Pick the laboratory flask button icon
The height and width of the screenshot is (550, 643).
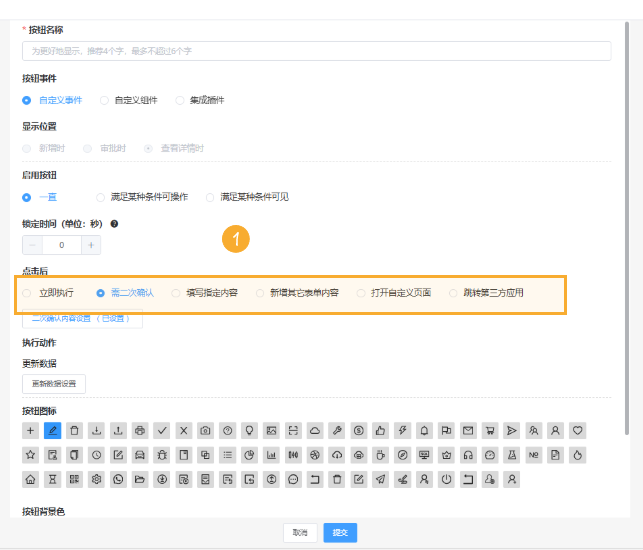[512, 455]
